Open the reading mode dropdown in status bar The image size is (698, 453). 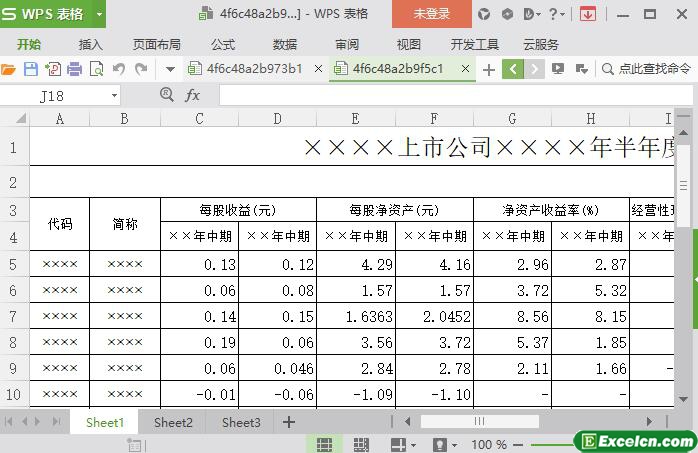click(x=454, y=445)
